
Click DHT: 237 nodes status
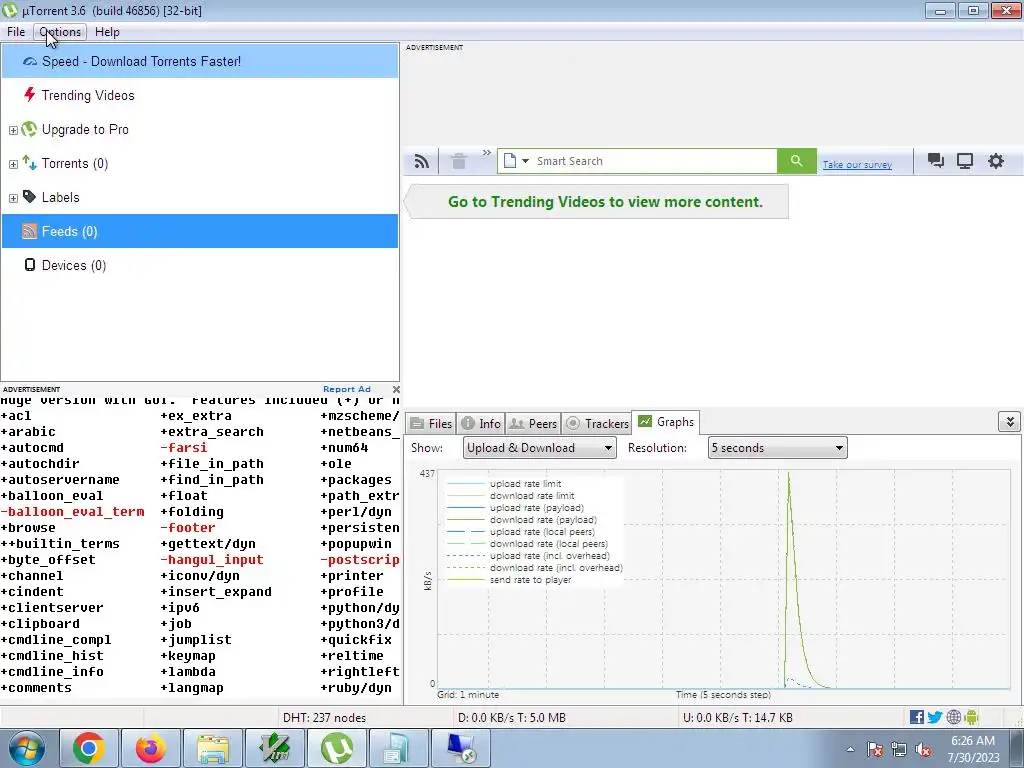[x=325, y=718]
